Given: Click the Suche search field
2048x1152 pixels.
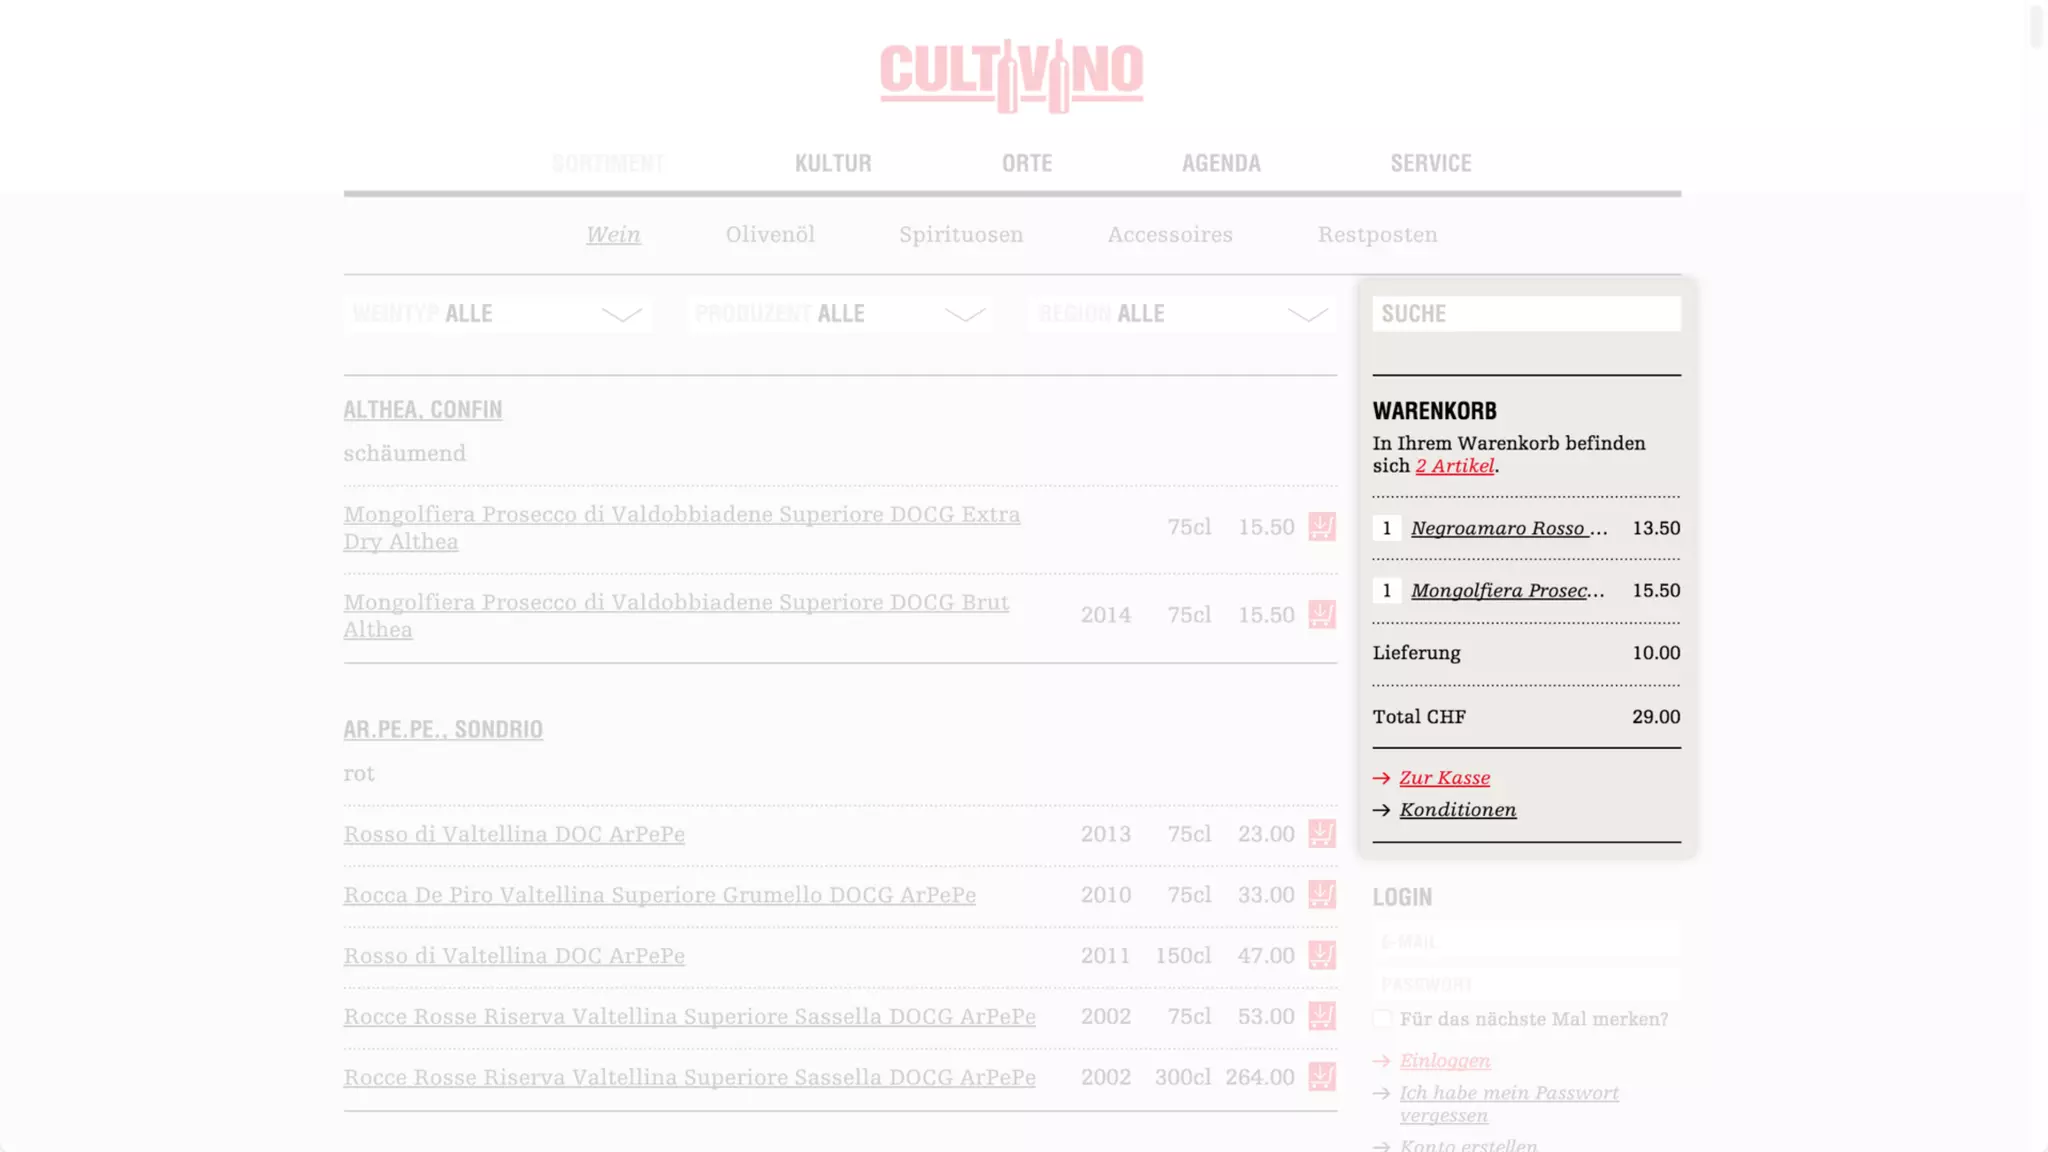Looking at the screenshot, I should coord(1525,314).
